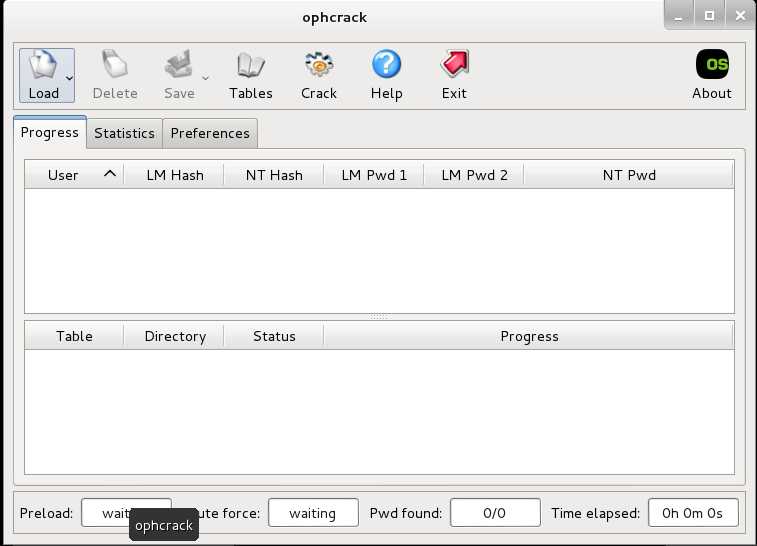Click the Time elapsed 0h 0m 0s field
This screenshot has width=757, height=546.
click(693, 513)
